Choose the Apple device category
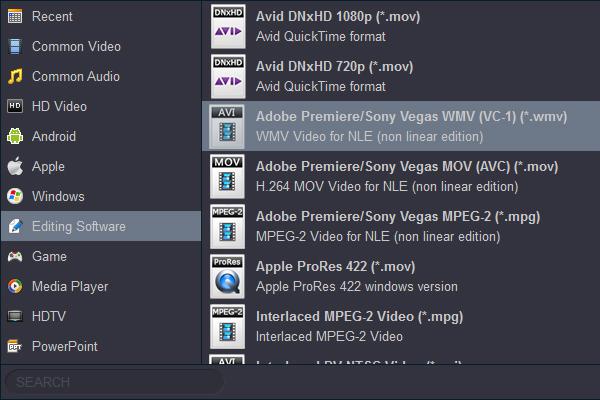The image size is (600, 400). (x=101, y=166)
